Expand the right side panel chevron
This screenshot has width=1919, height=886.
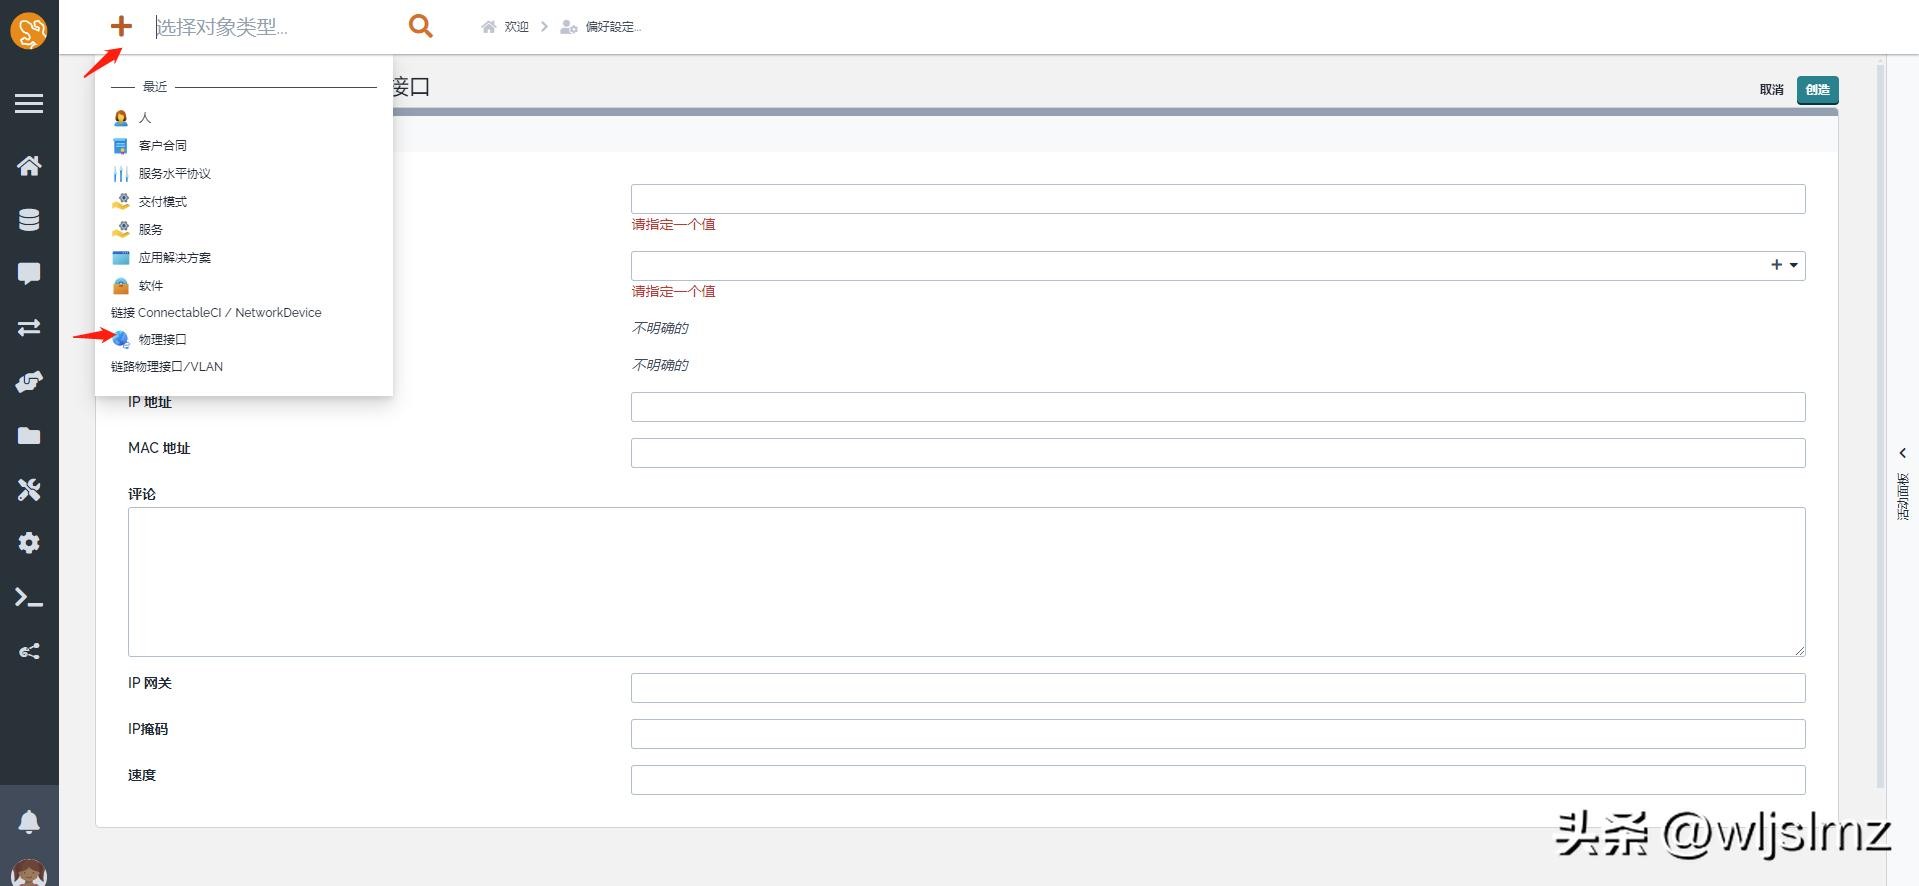tap(1902, 453)
